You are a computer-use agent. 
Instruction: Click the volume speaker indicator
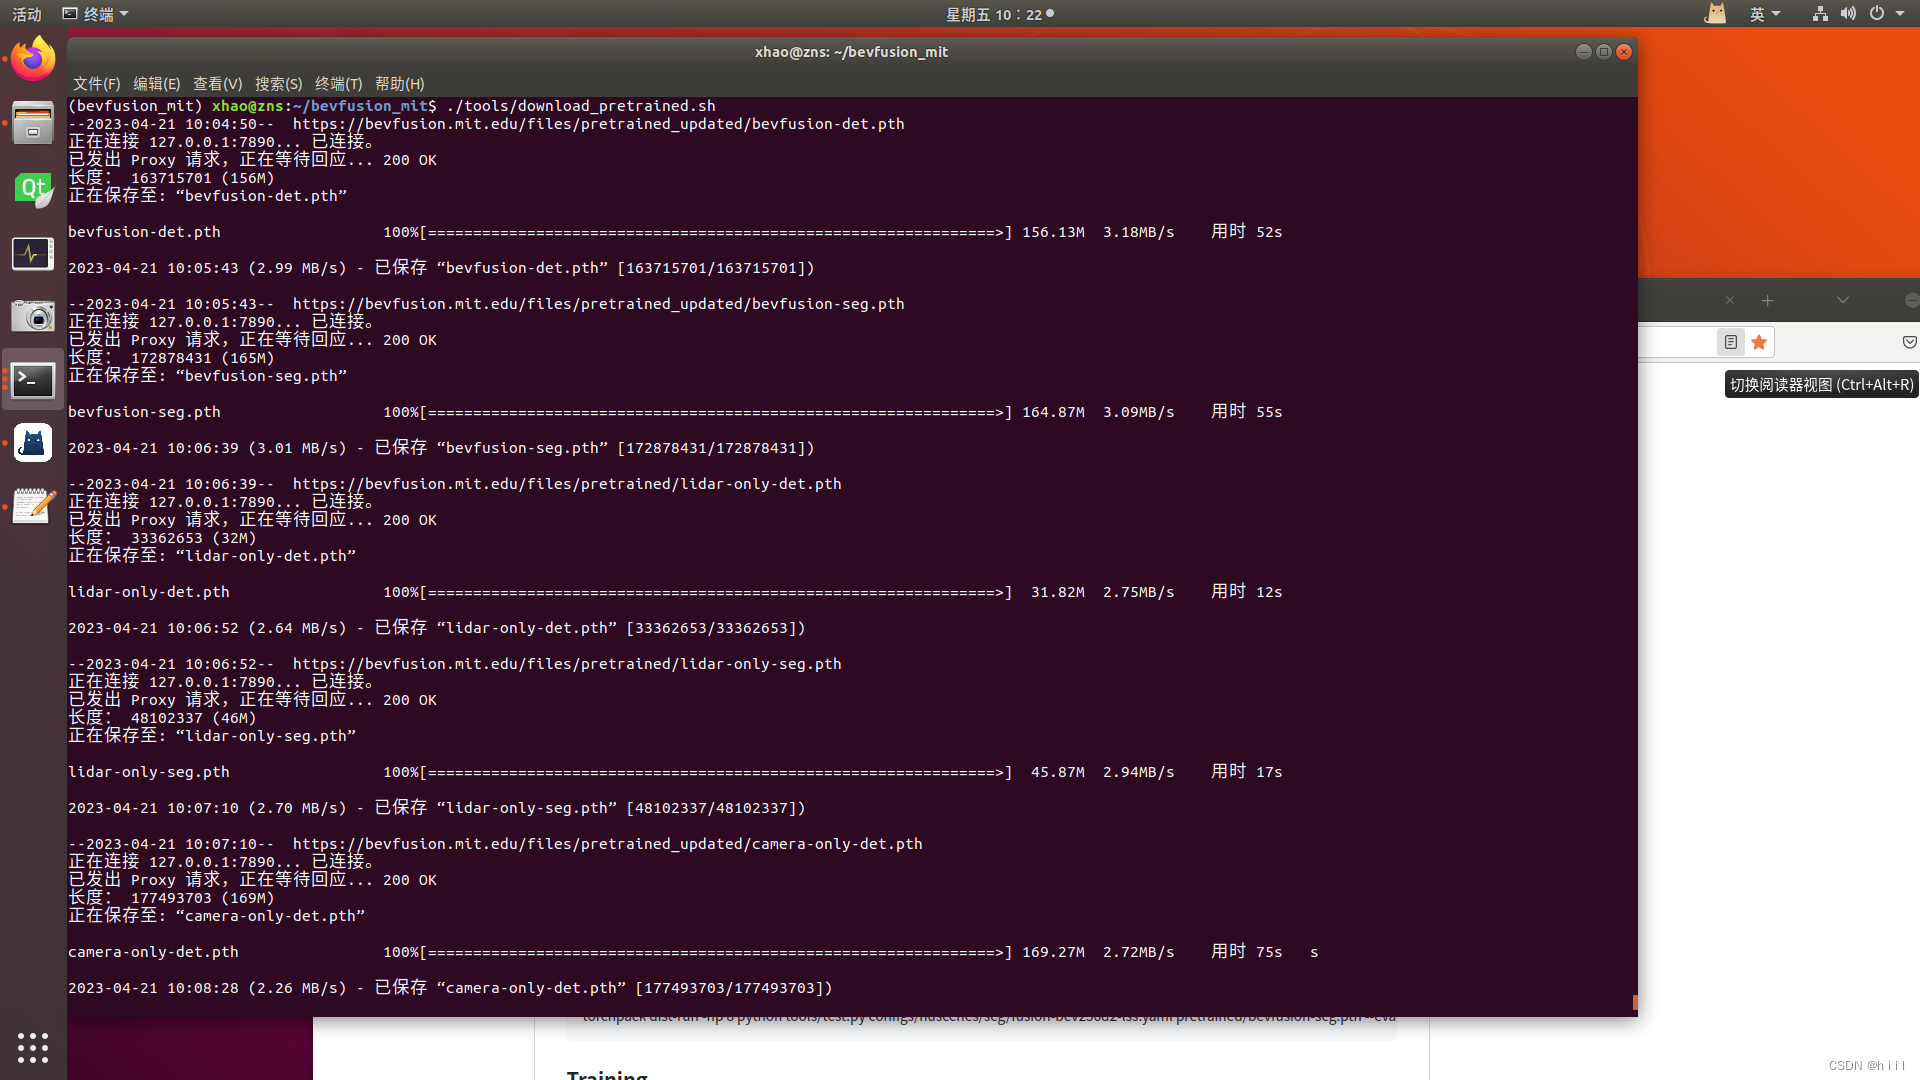pyautogui.click(x=1848, y=14)
